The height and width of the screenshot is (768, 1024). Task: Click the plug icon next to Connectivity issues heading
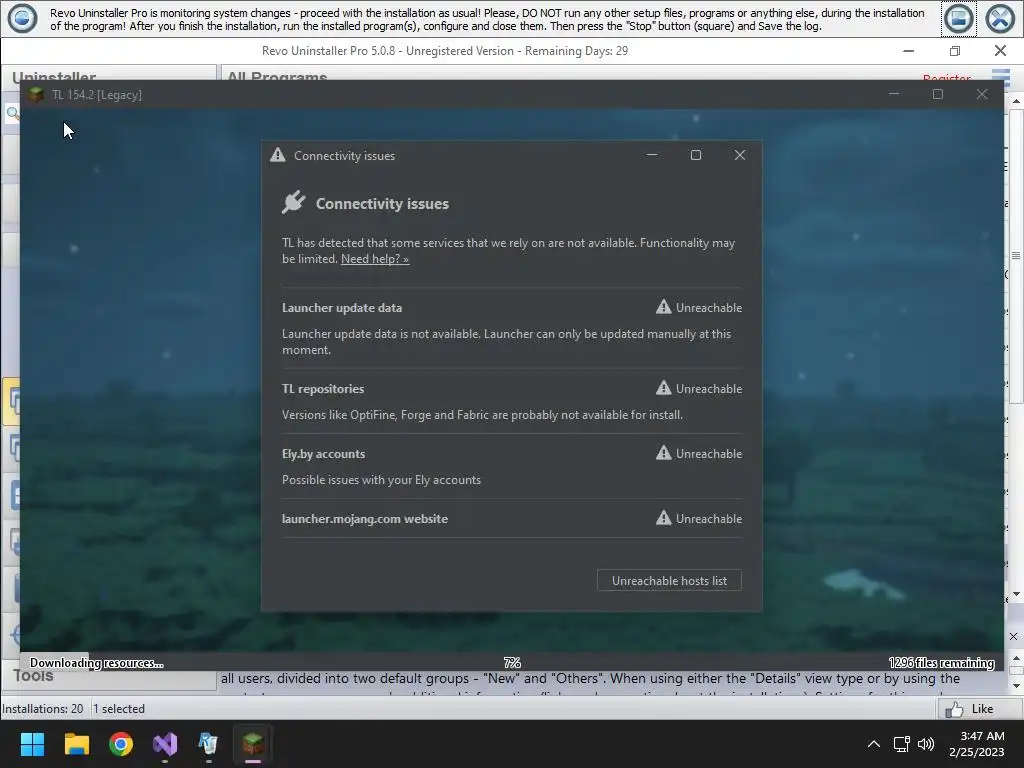[294, 202]
